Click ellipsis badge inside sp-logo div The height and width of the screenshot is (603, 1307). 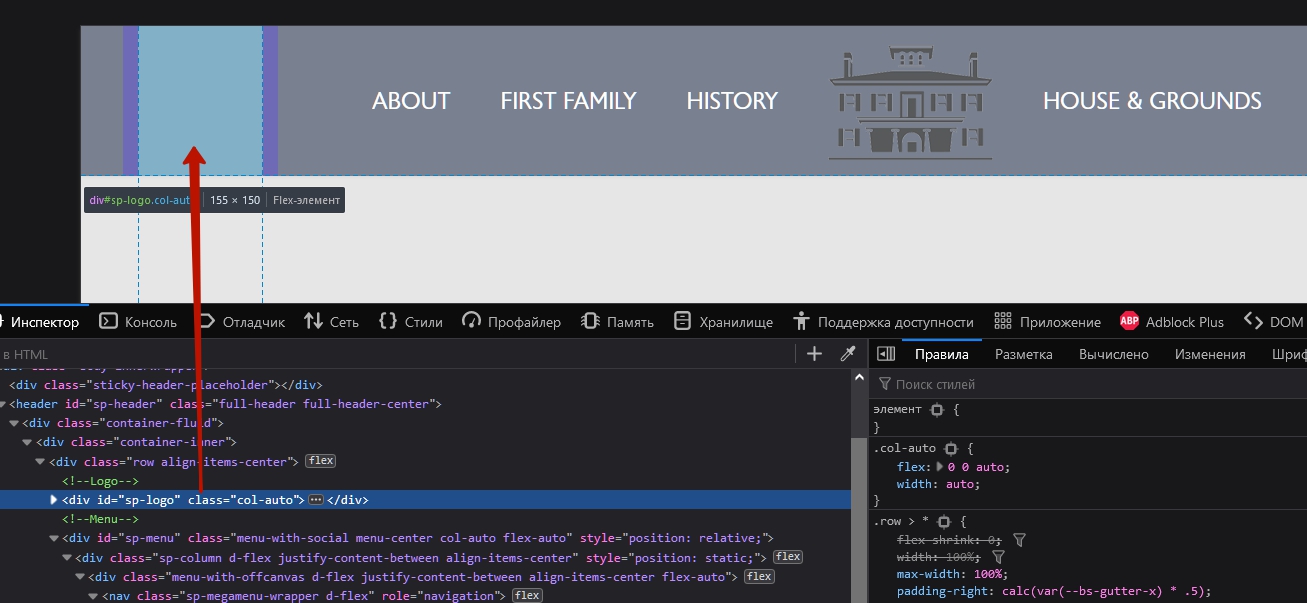316,500
